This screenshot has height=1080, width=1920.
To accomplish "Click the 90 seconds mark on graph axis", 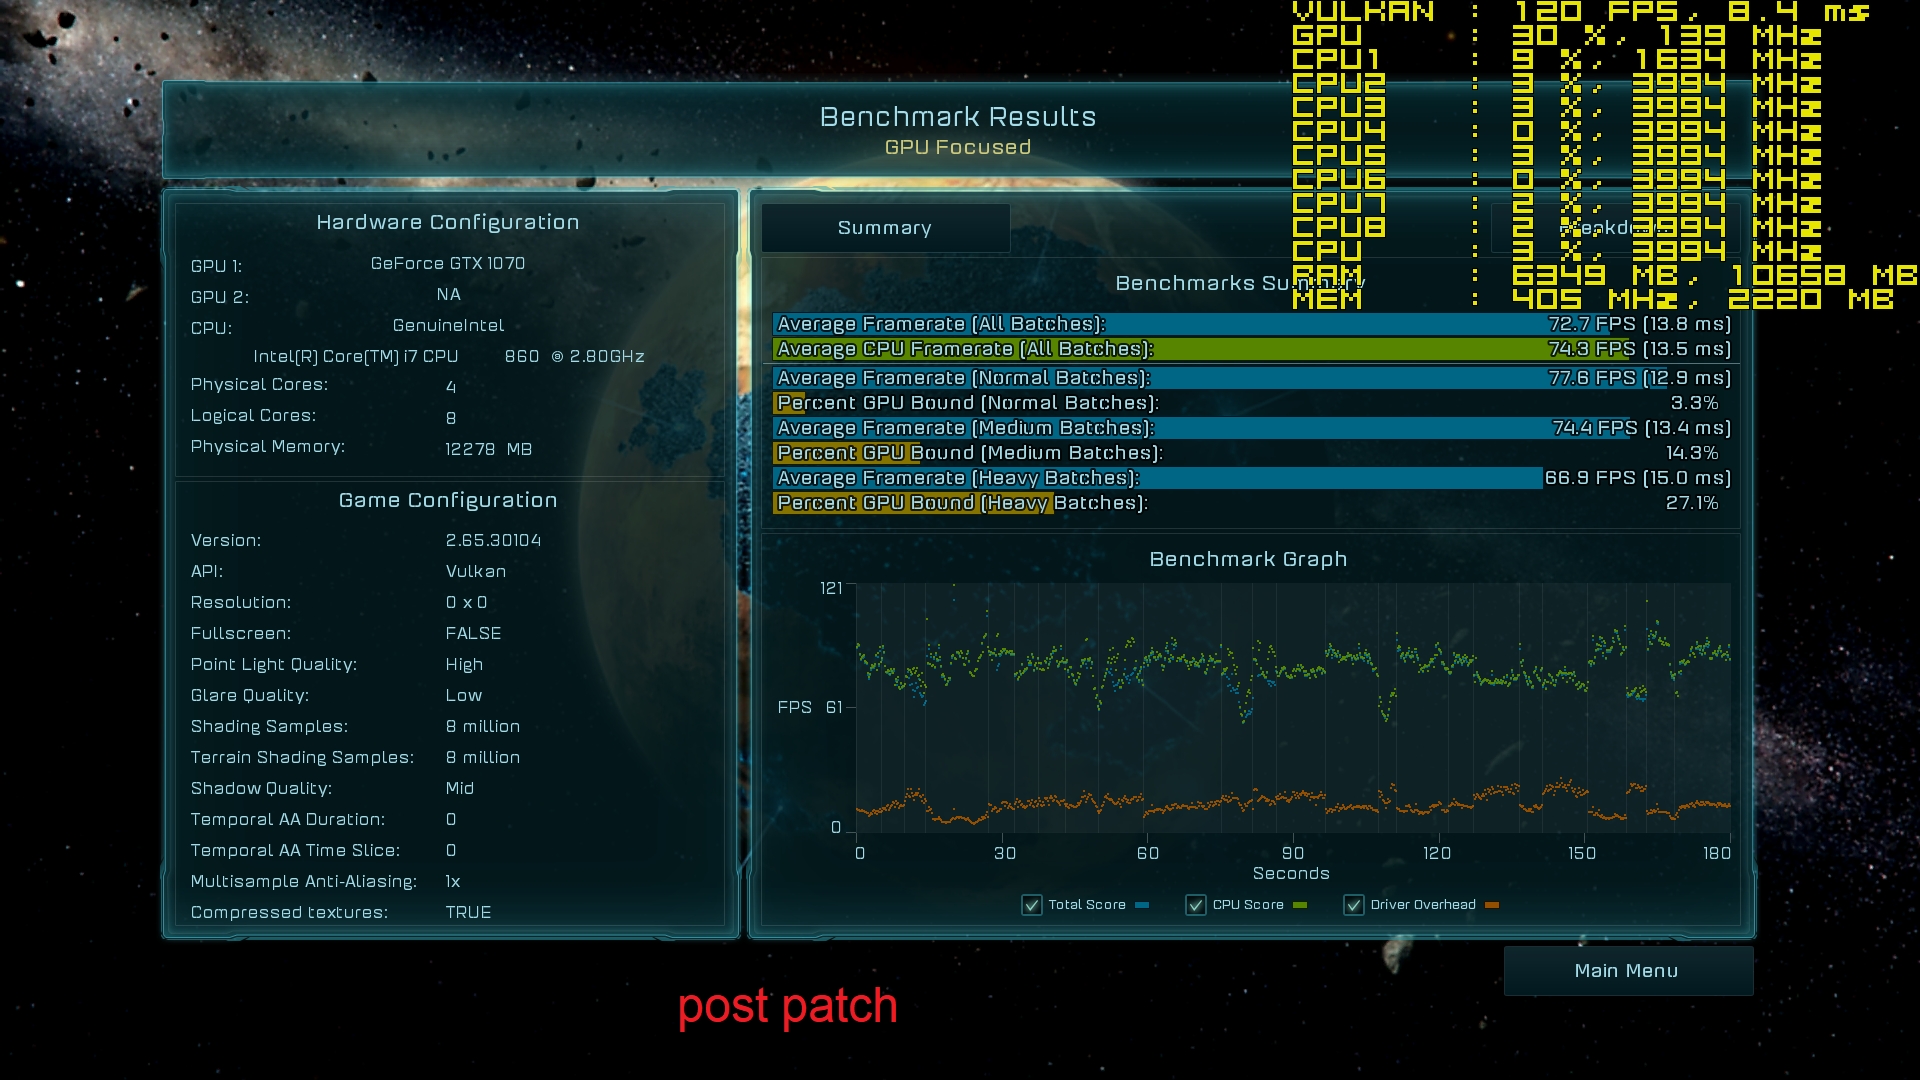I will [x=1293, y=853].
